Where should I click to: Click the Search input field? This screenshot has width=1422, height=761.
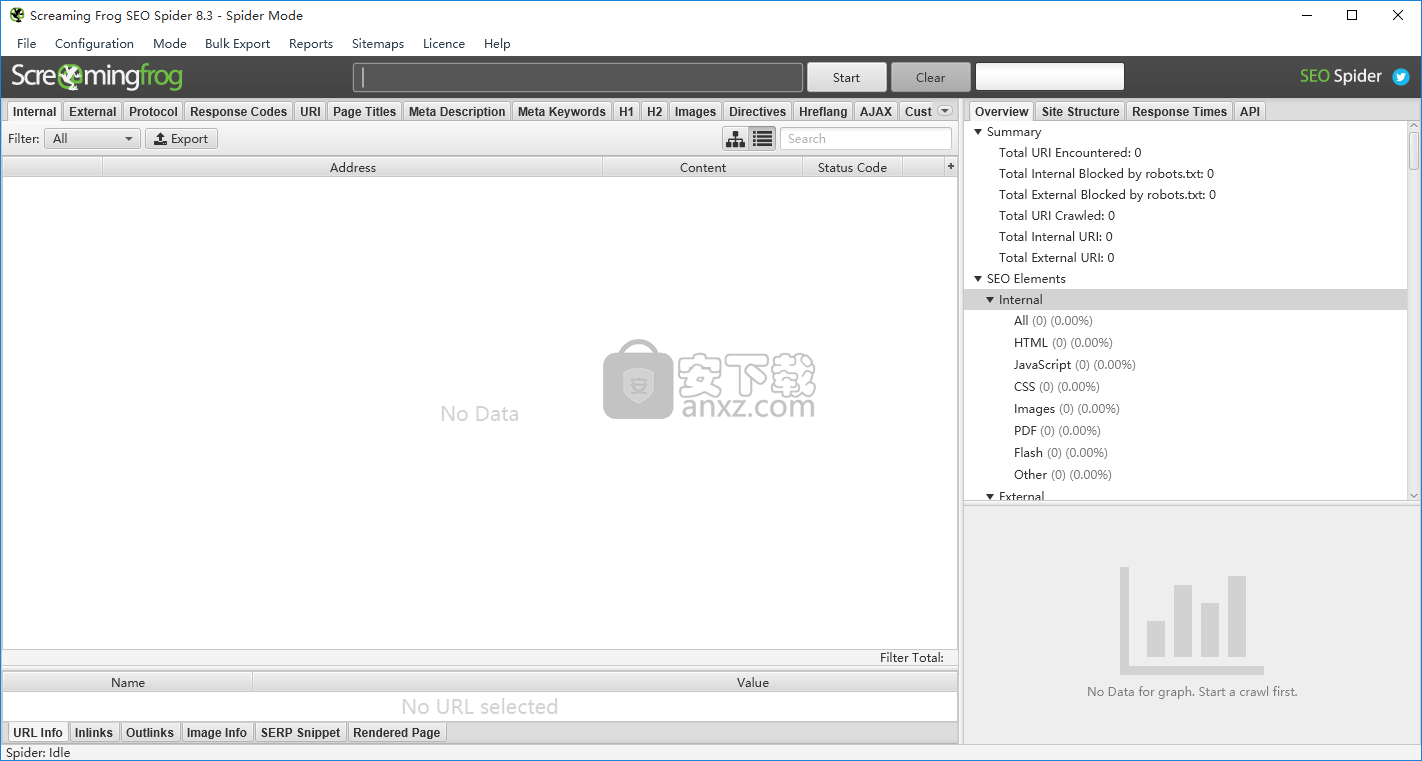[x=866, y=139]
